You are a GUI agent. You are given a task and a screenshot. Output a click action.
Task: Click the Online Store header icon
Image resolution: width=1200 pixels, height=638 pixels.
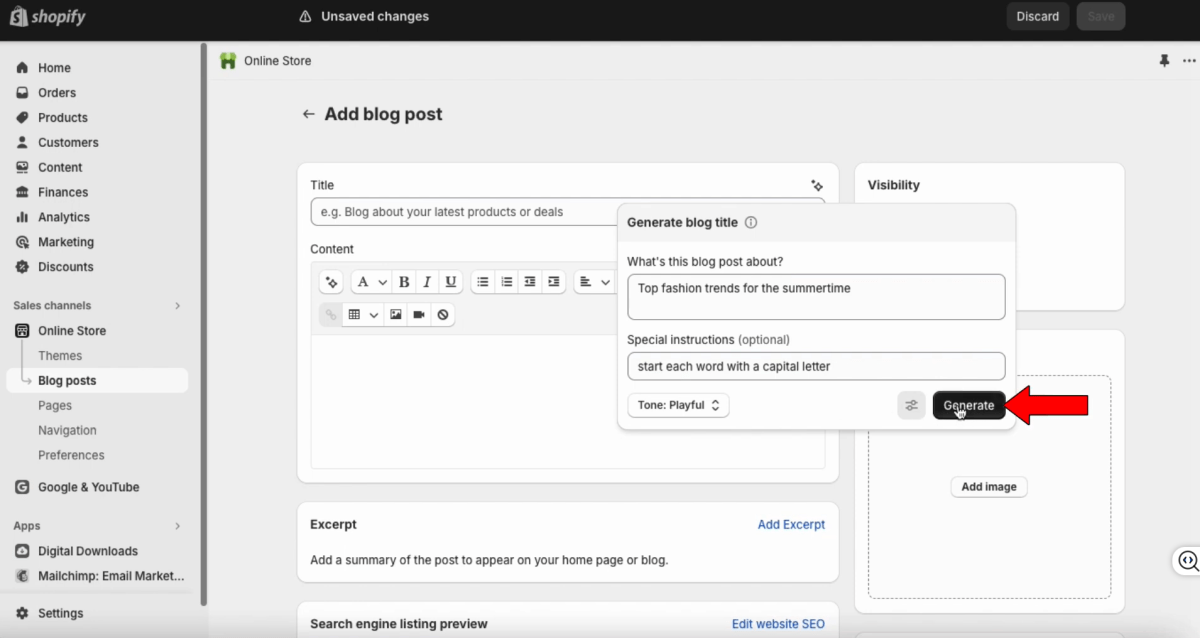tap(228, 61)
